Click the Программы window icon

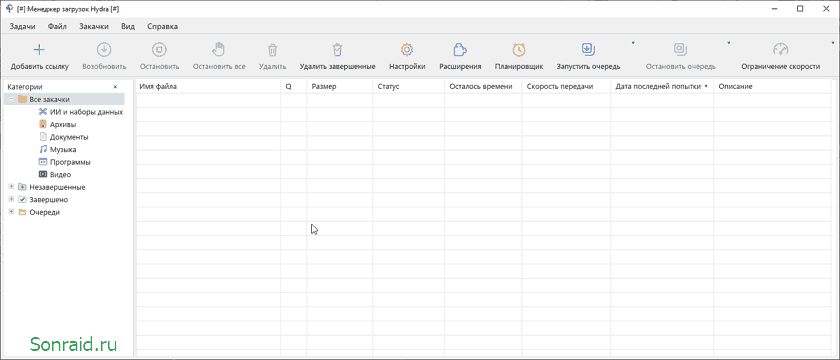click(43, 162)
